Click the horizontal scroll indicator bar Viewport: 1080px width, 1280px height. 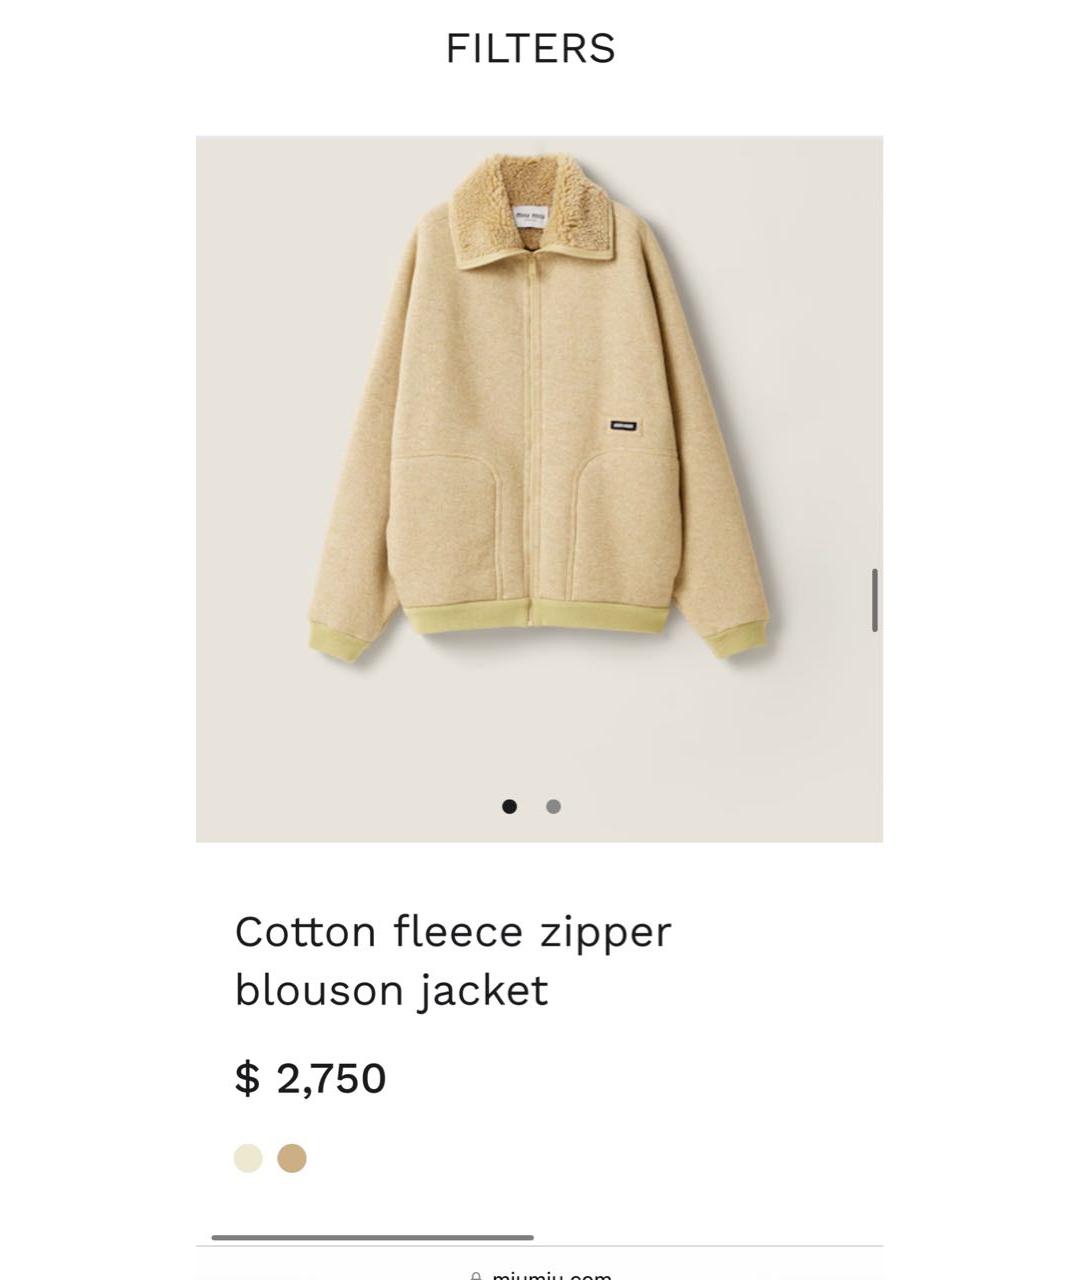pos(372,1237)
